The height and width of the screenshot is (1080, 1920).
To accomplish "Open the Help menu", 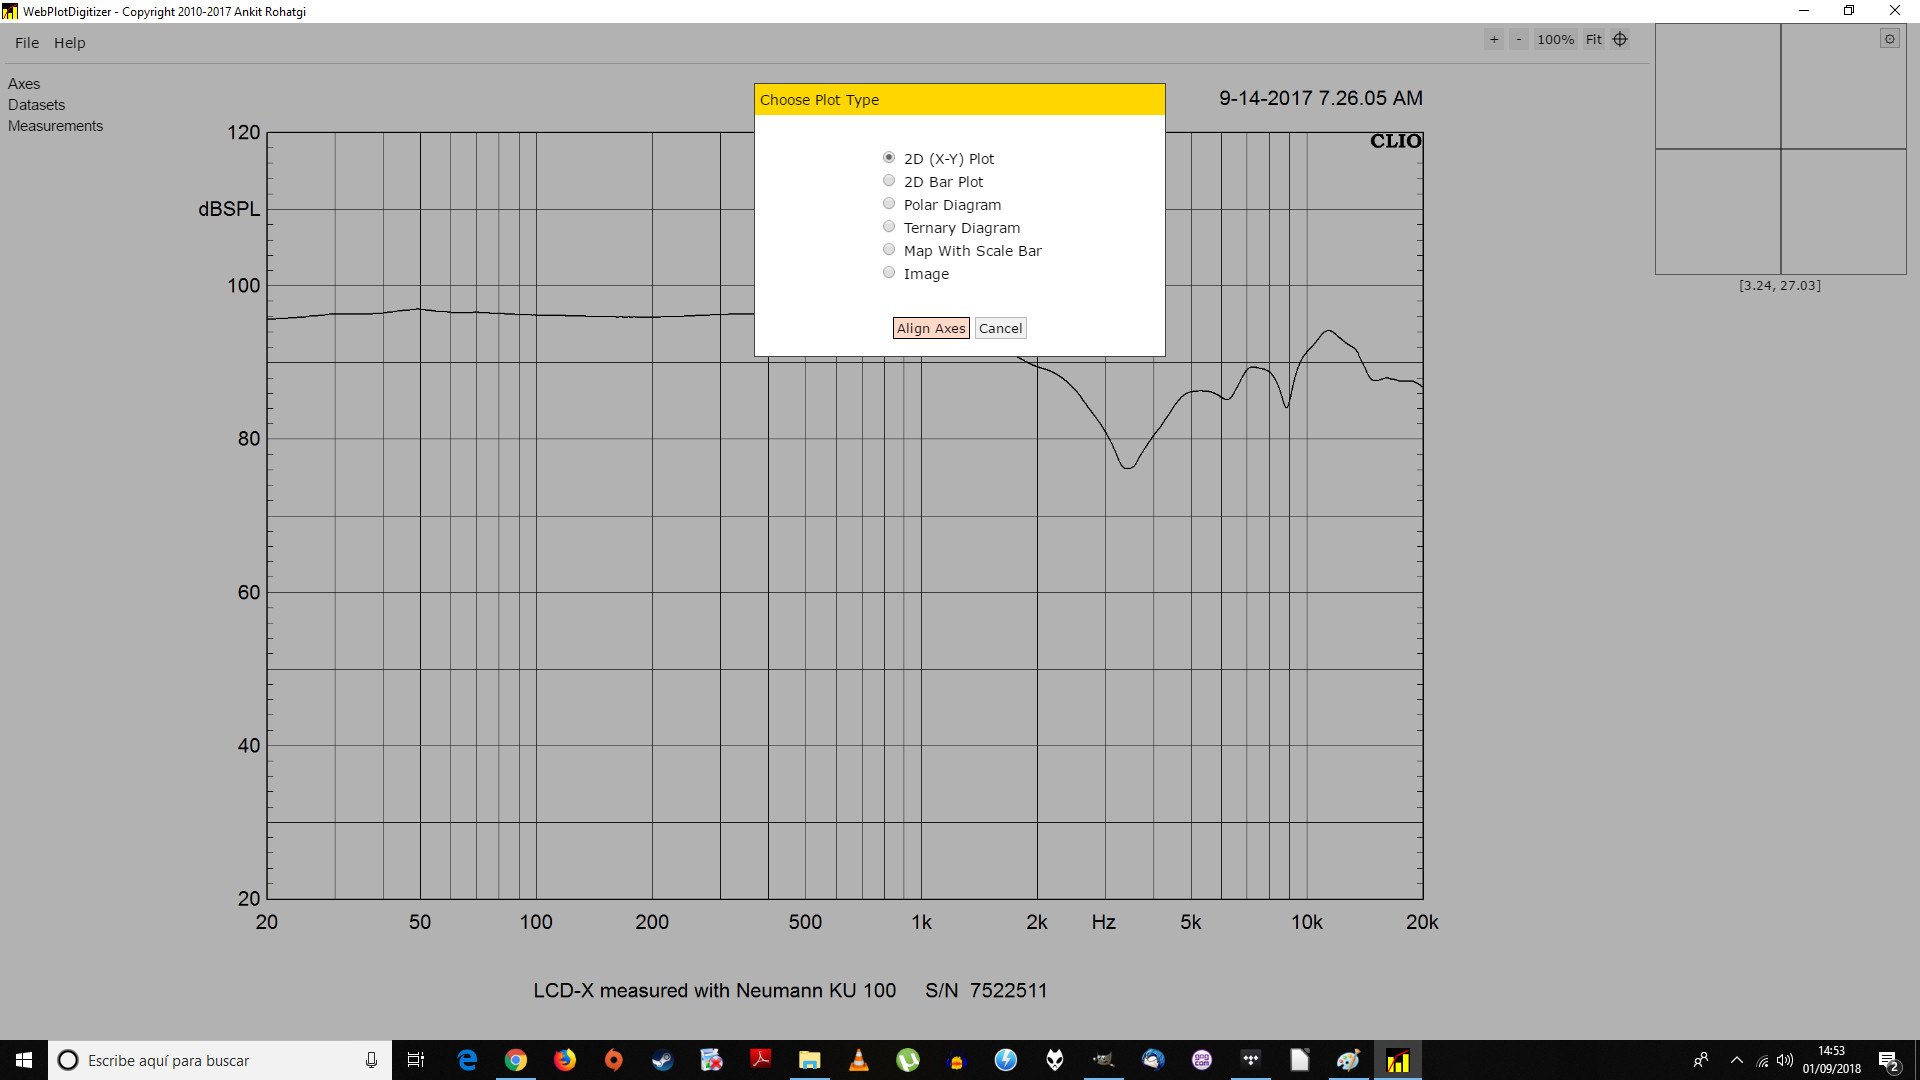I will 70,43.
